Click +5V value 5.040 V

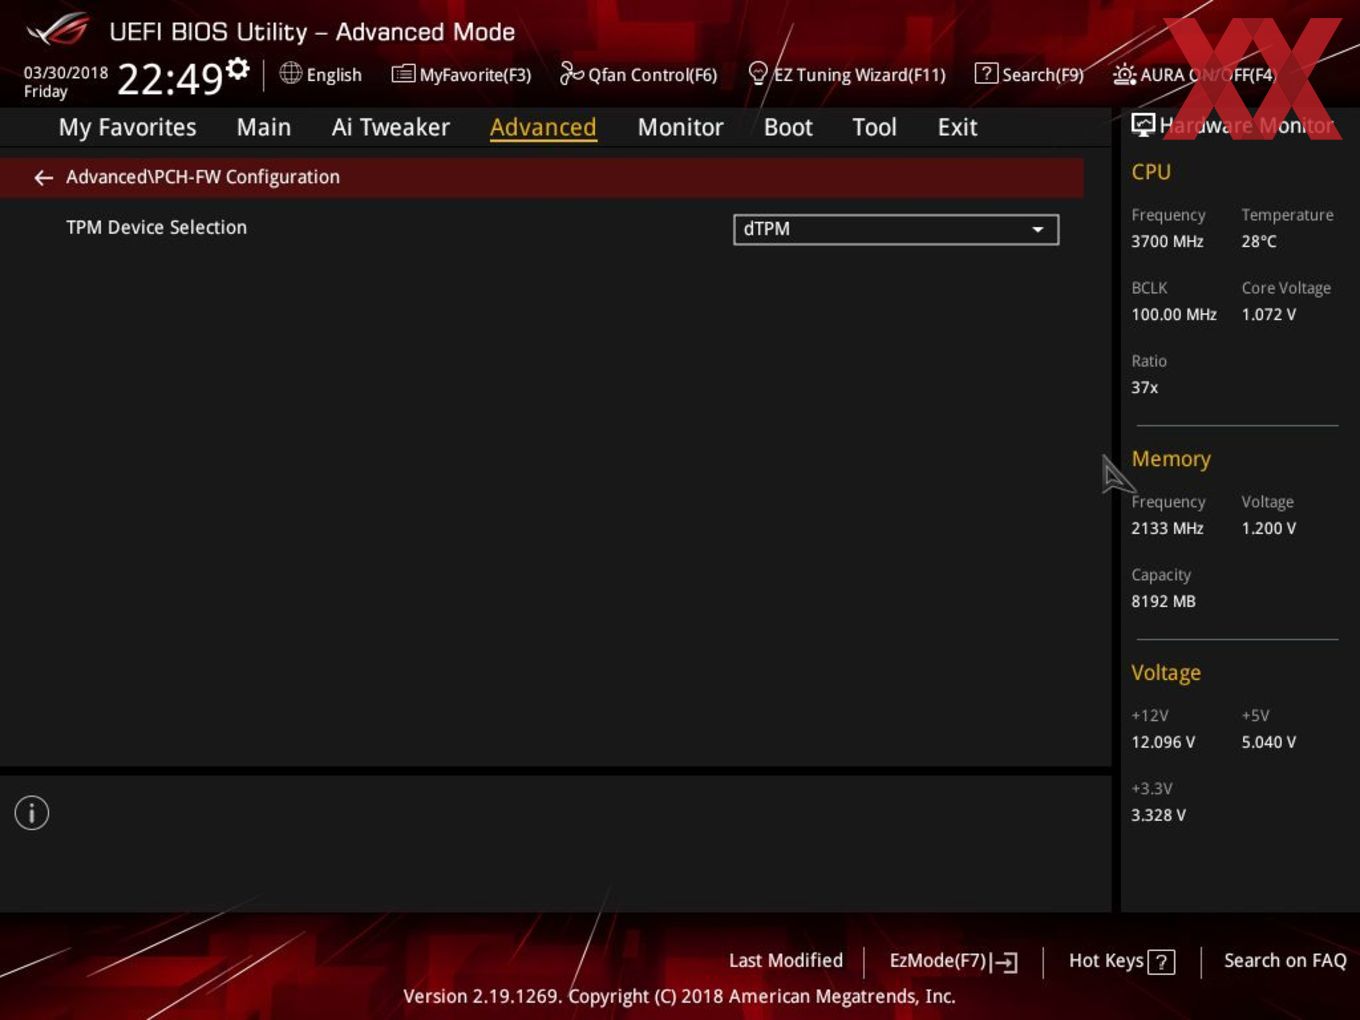tap(1269, 742)
